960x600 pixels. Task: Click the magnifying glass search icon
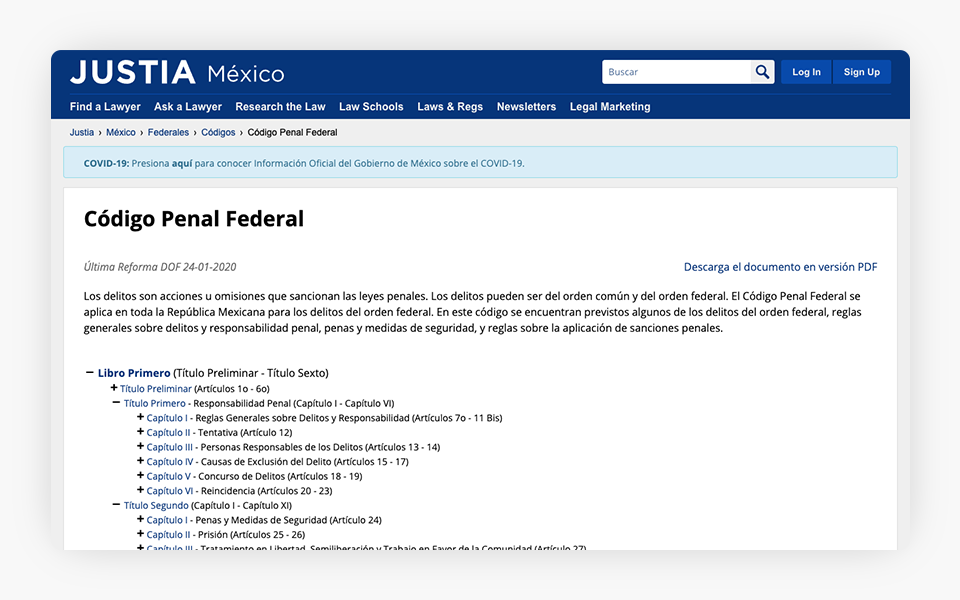point(763,72)
